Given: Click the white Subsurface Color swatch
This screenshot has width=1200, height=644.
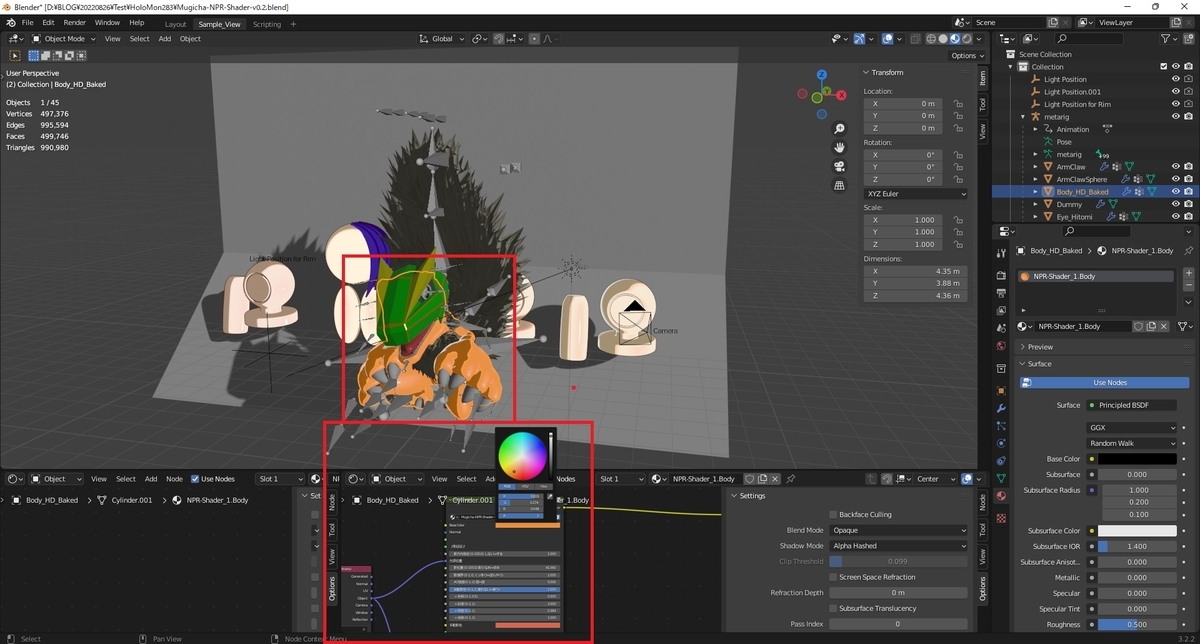Looking at the screenshot, I should click(1138, 530).
